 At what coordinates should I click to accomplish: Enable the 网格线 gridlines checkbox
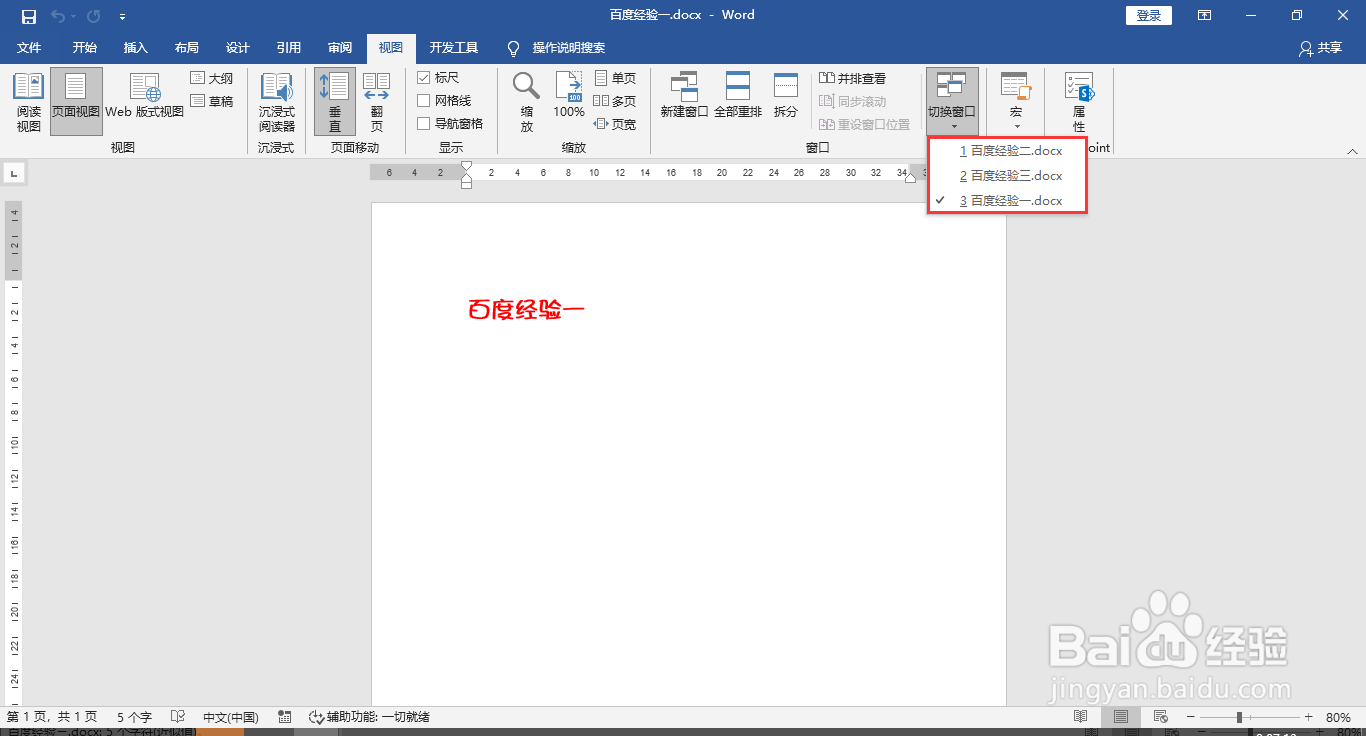click(424, 100)
